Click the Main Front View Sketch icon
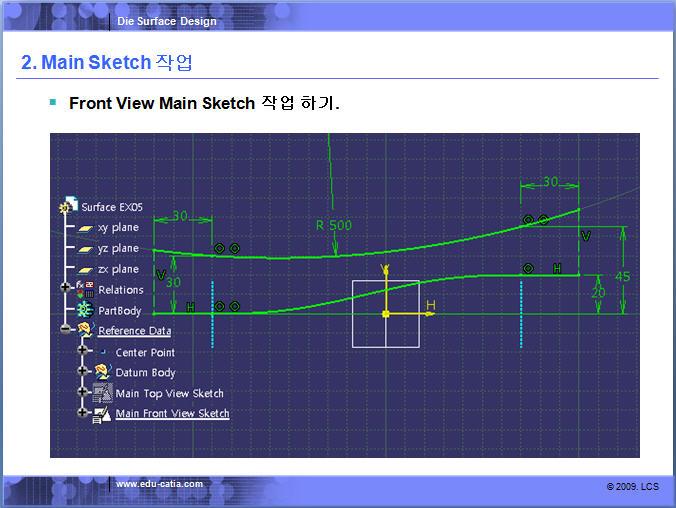Screen dimensions: 676x508 [x=102, y=413]
